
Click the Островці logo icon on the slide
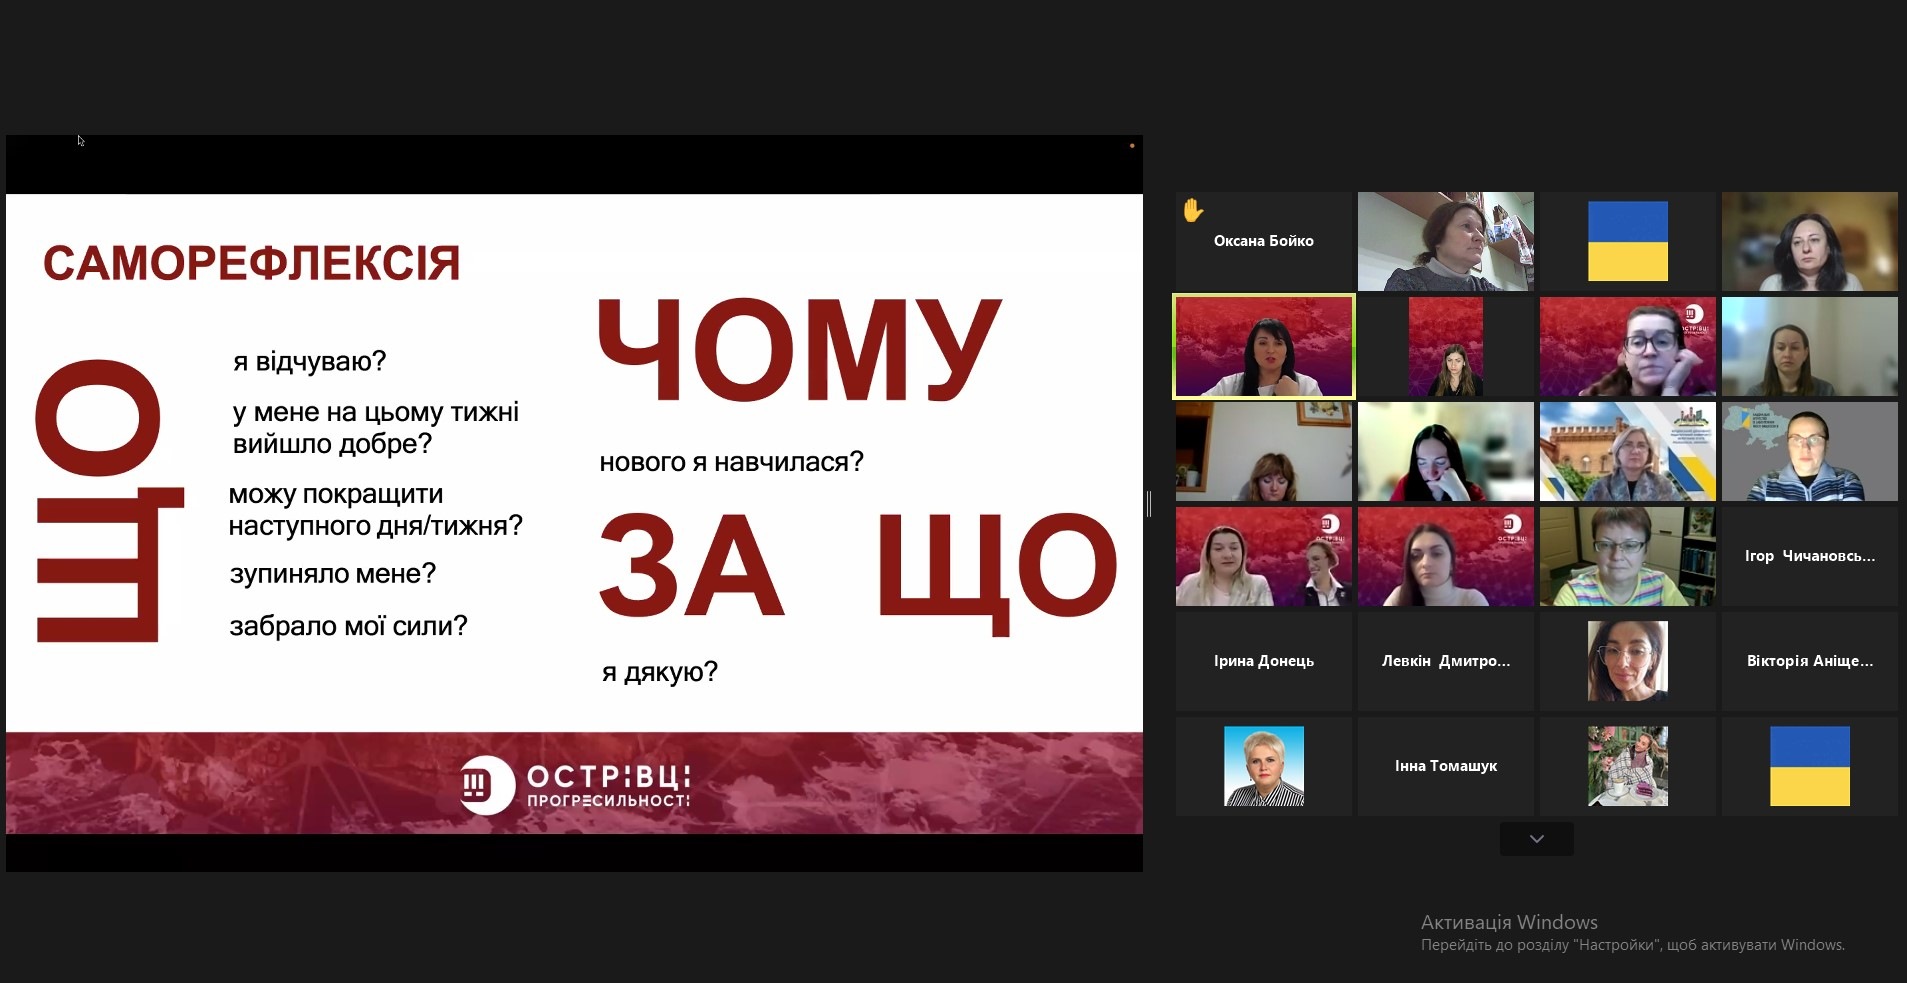[486, 784]
